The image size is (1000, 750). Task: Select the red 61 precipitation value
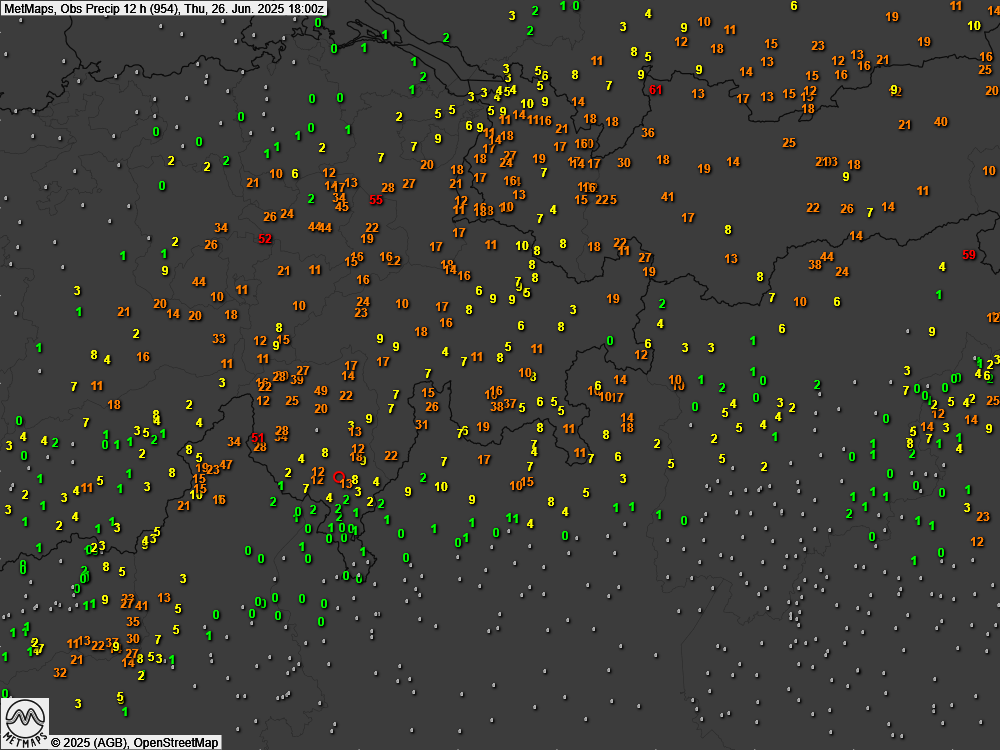[x=656, y=90]
